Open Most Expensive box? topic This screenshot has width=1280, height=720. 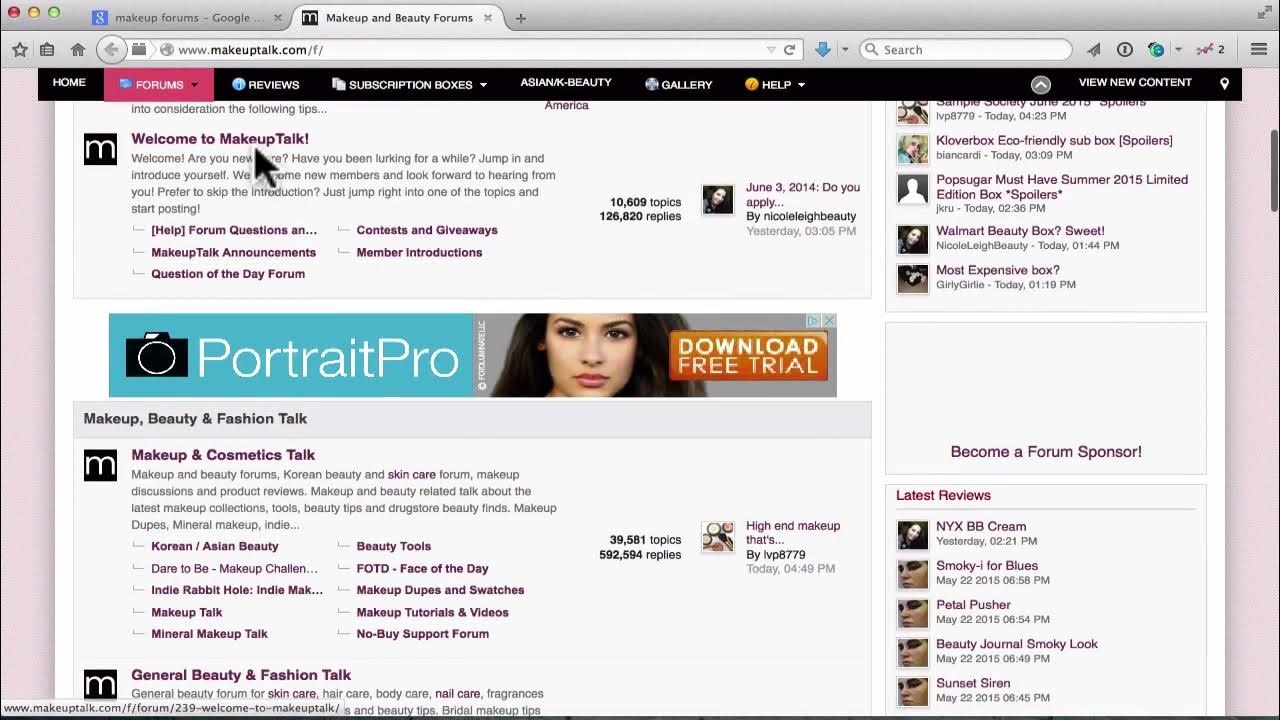click(998, 270)
